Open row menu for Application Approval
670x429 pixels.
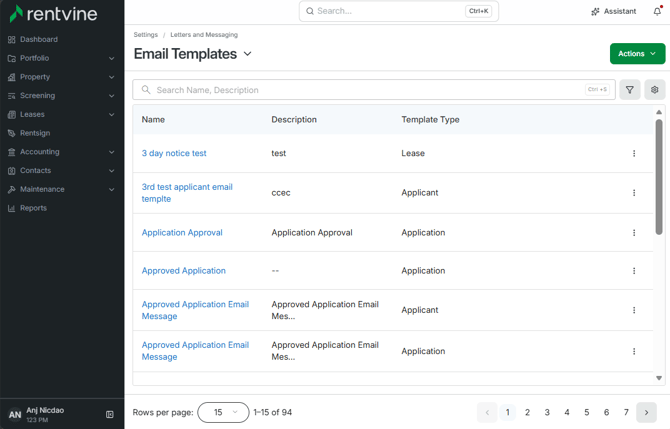pos(634,233)
